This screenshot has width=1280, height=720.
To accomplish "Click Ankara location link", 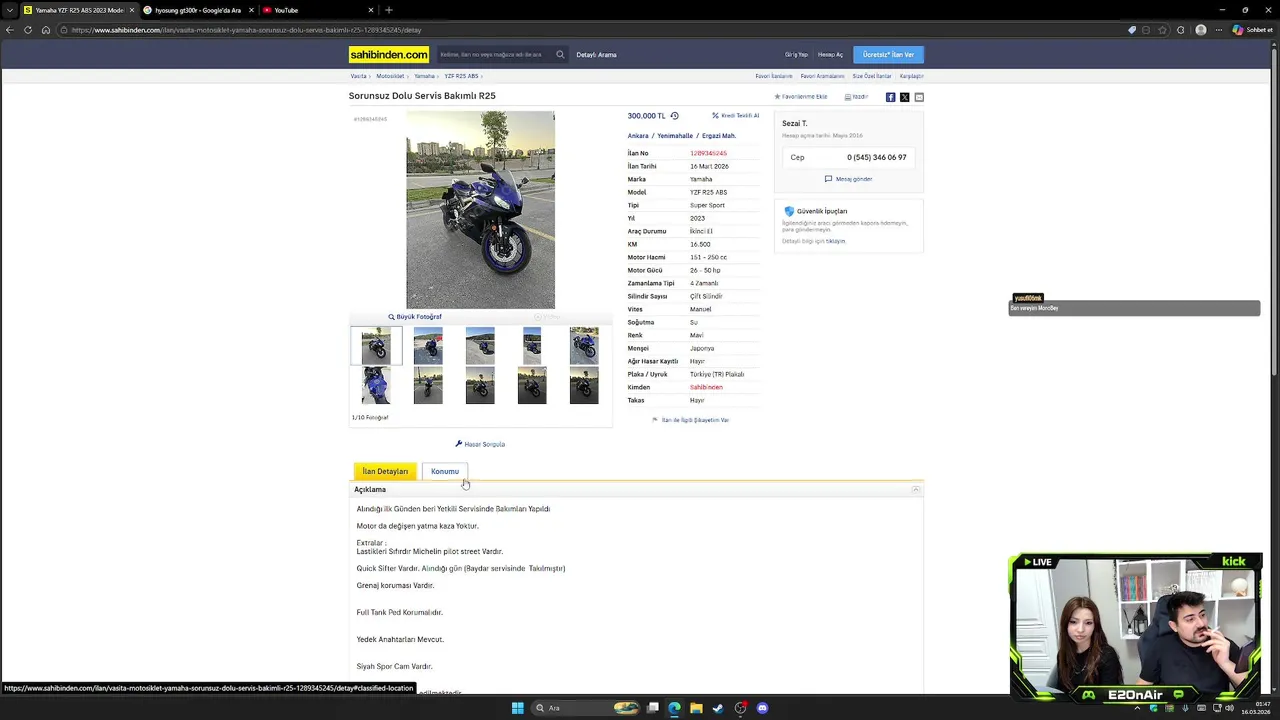I will coord(638,135).
